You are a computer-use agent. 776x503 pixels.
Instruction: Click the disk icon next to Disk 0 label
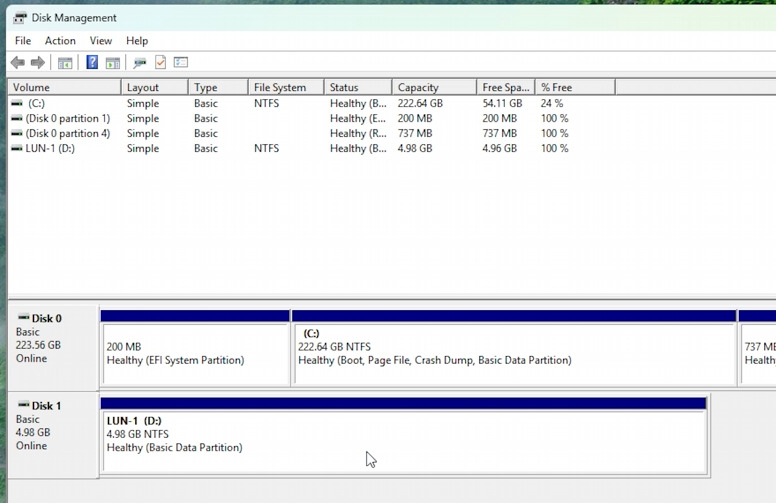tap(24, 317)
